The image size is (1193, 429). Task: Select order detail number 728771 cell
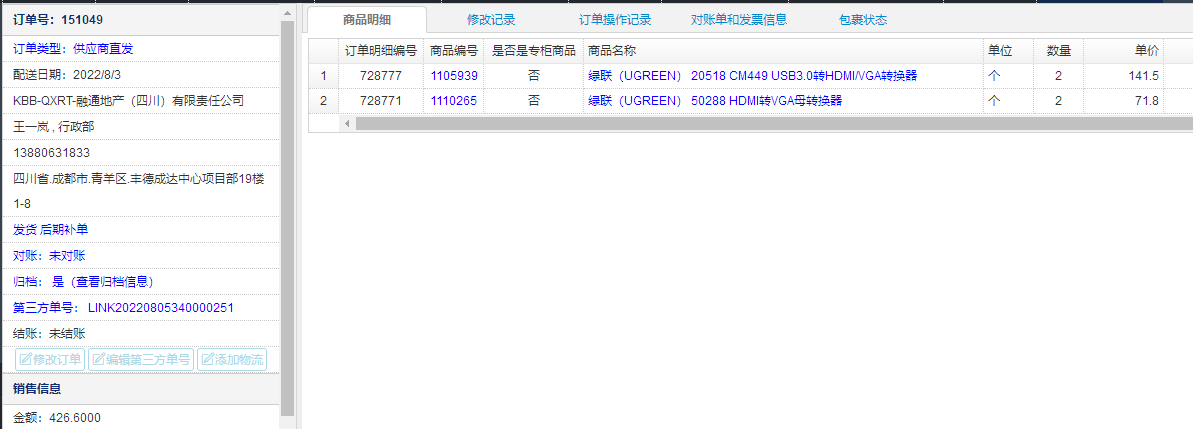click(381, 100)
